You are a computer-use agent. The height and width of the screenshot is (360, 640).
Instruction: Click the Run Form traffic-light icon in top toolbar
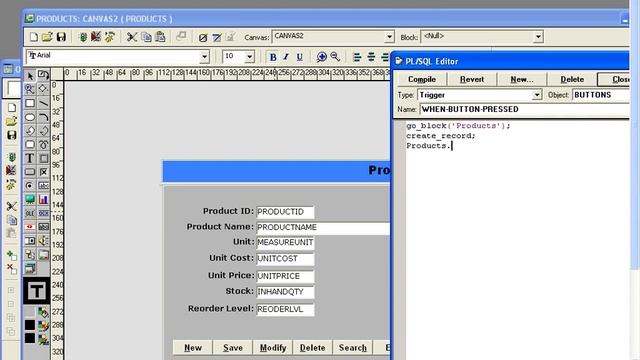pos(83,37)
